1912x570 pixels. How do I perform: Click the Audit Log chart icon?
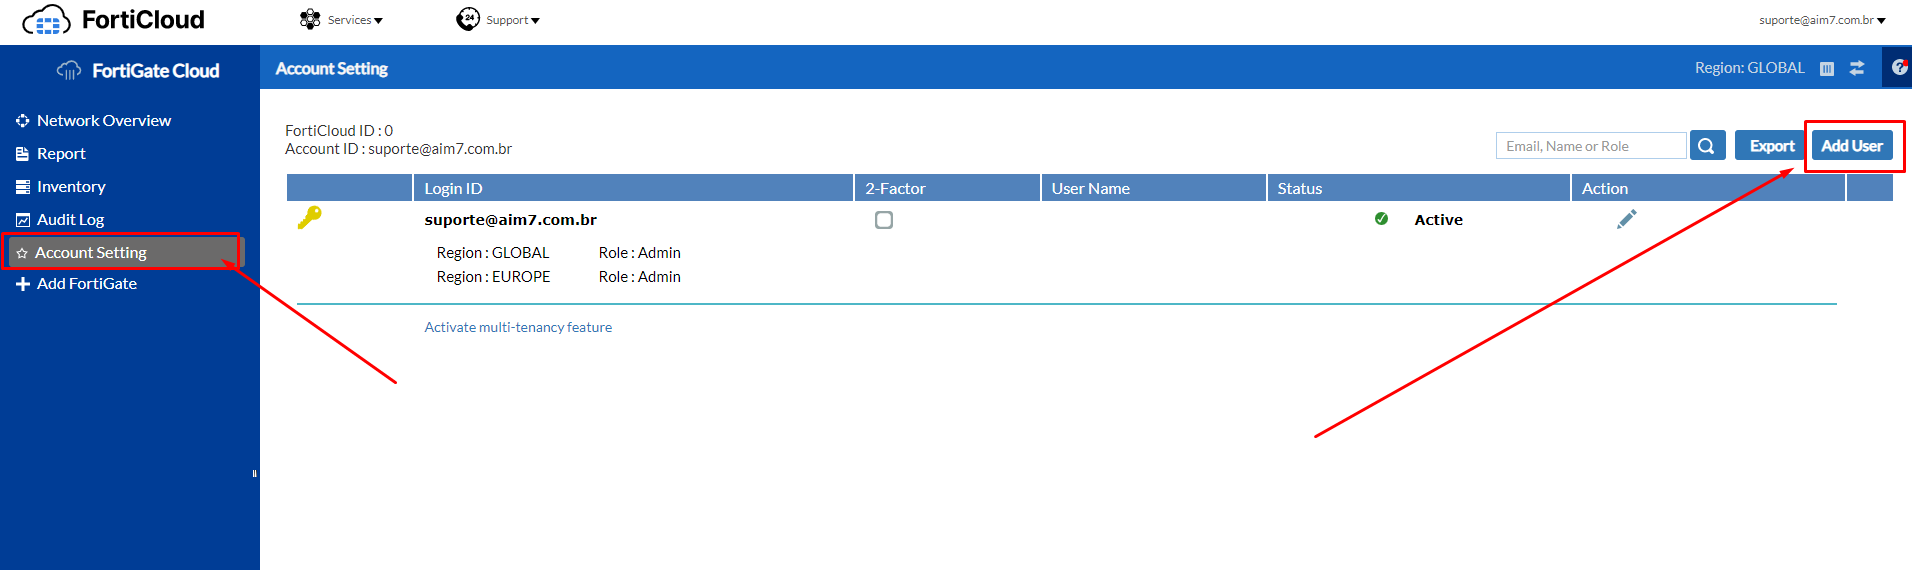23,220
